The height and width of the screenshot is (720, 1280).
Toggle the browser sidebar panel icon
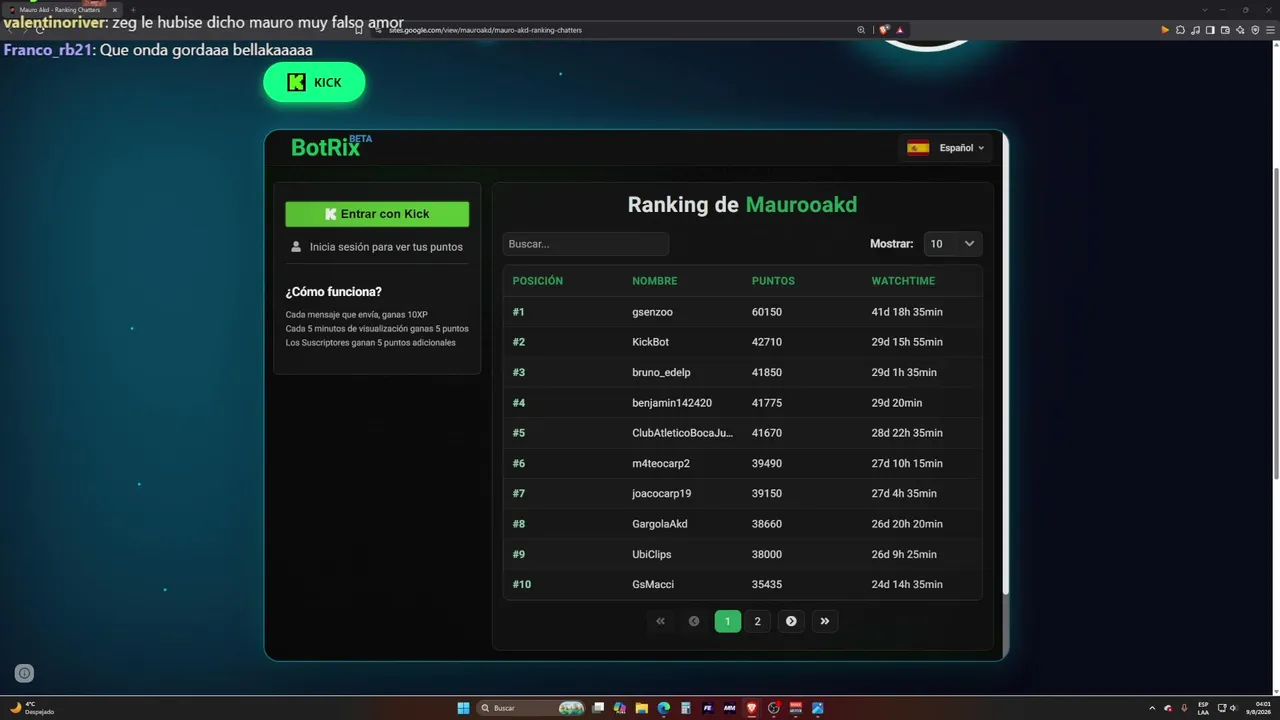coord(1210,30)
